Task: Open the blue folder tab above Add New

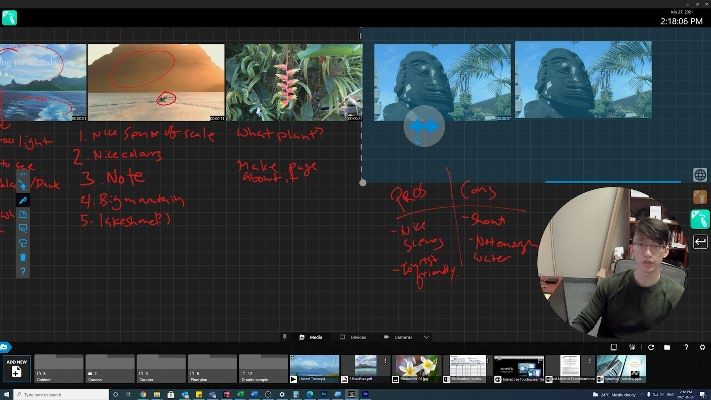Action: (5, 347)
